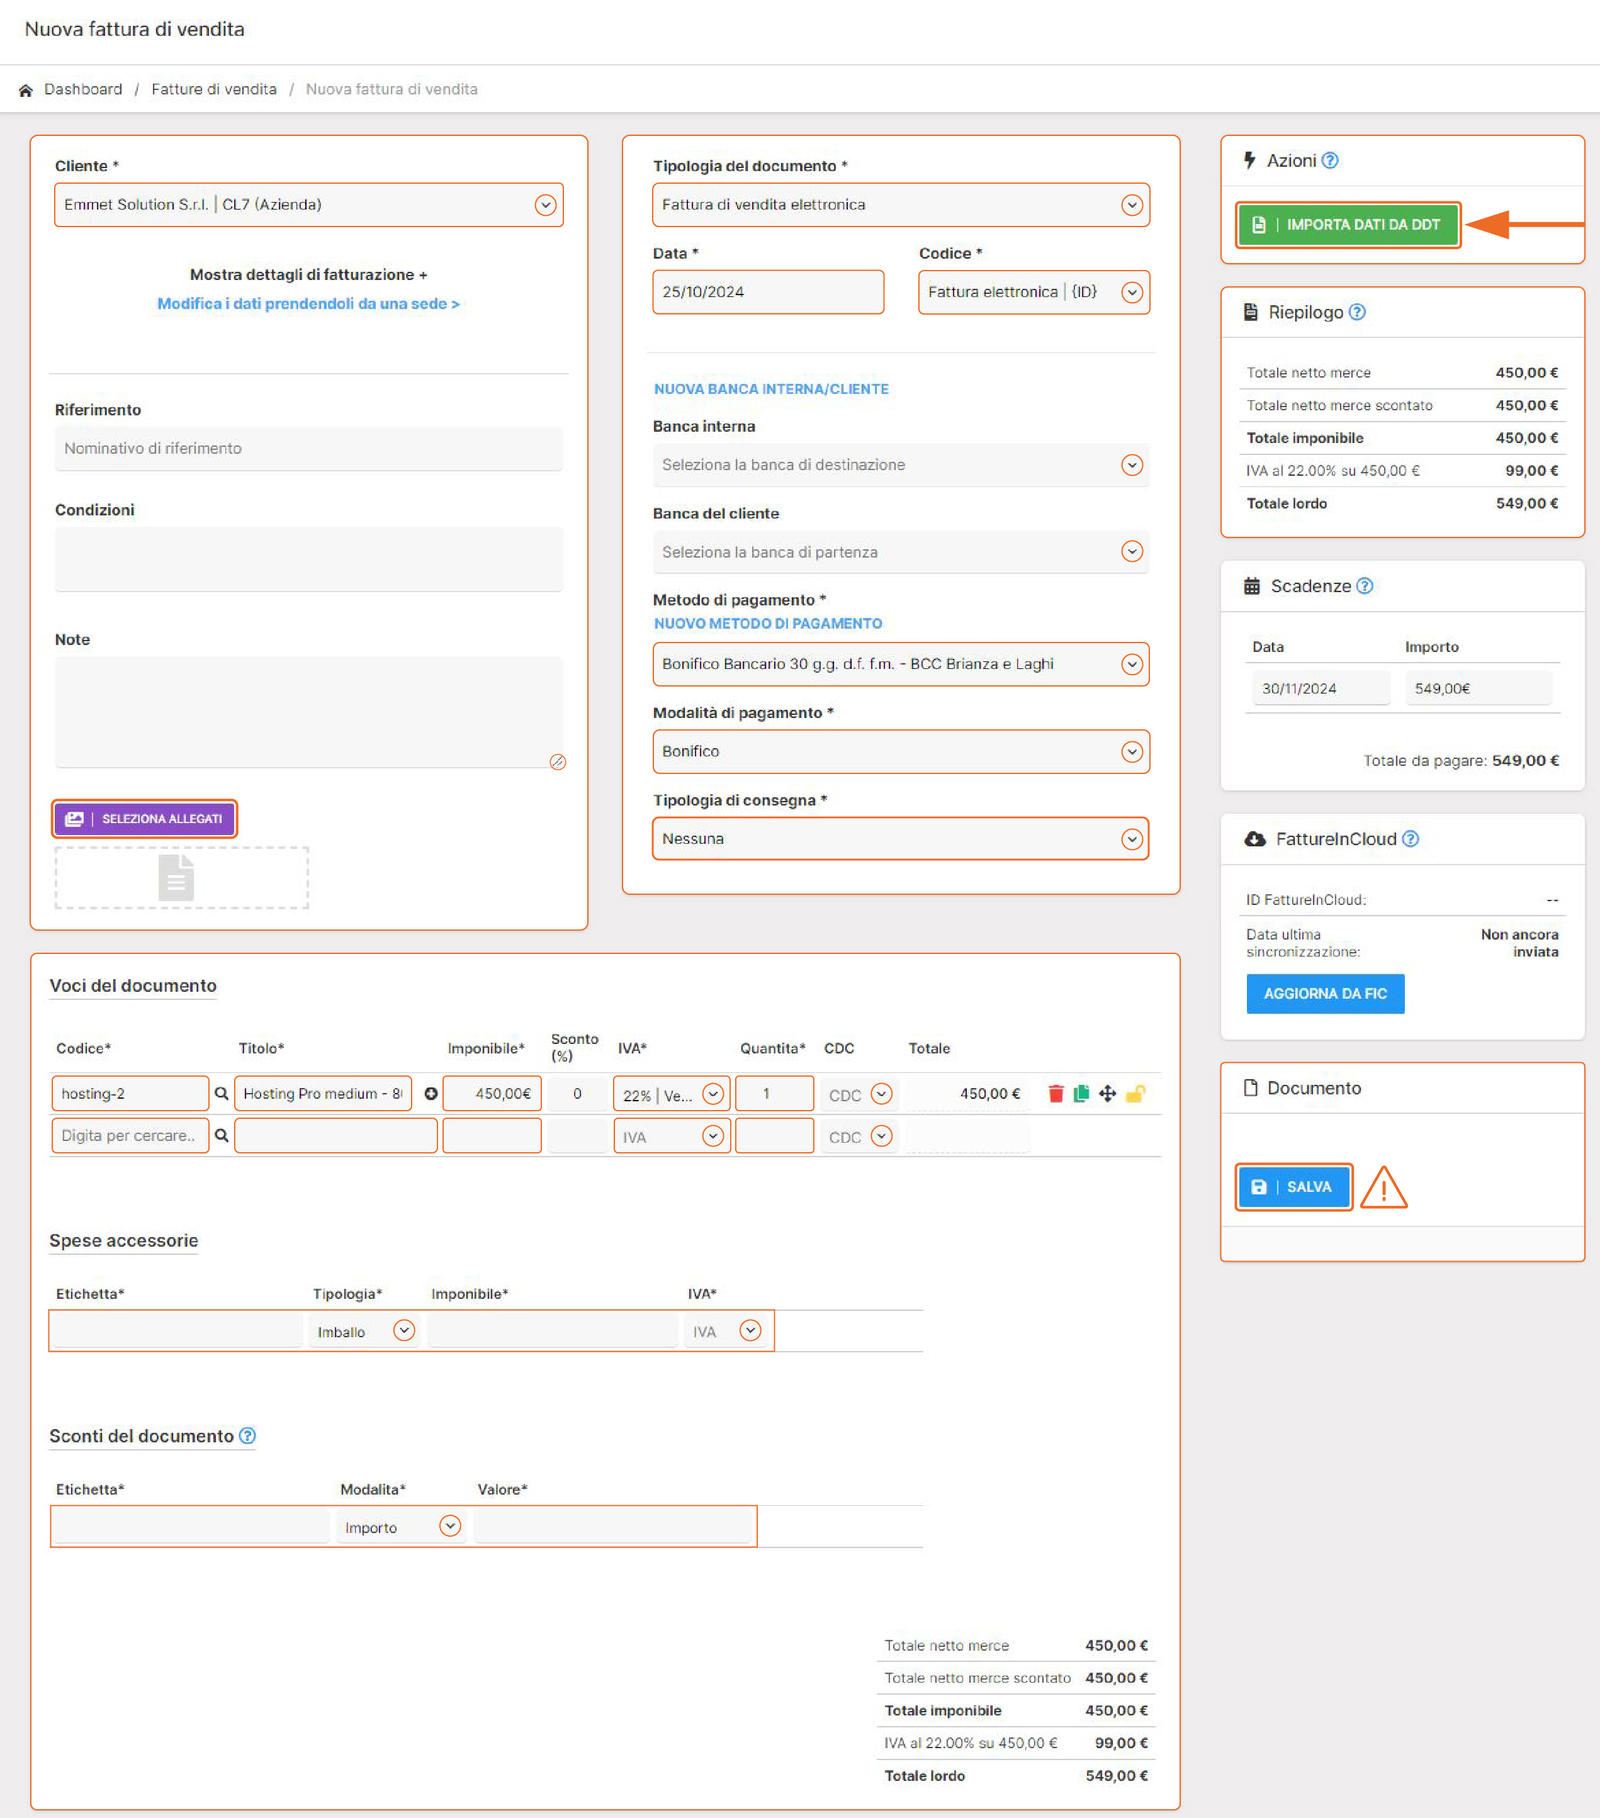Expand the Cliente dropdown
Viewport: 1600px width, 1818px height.
pos(545,205)
